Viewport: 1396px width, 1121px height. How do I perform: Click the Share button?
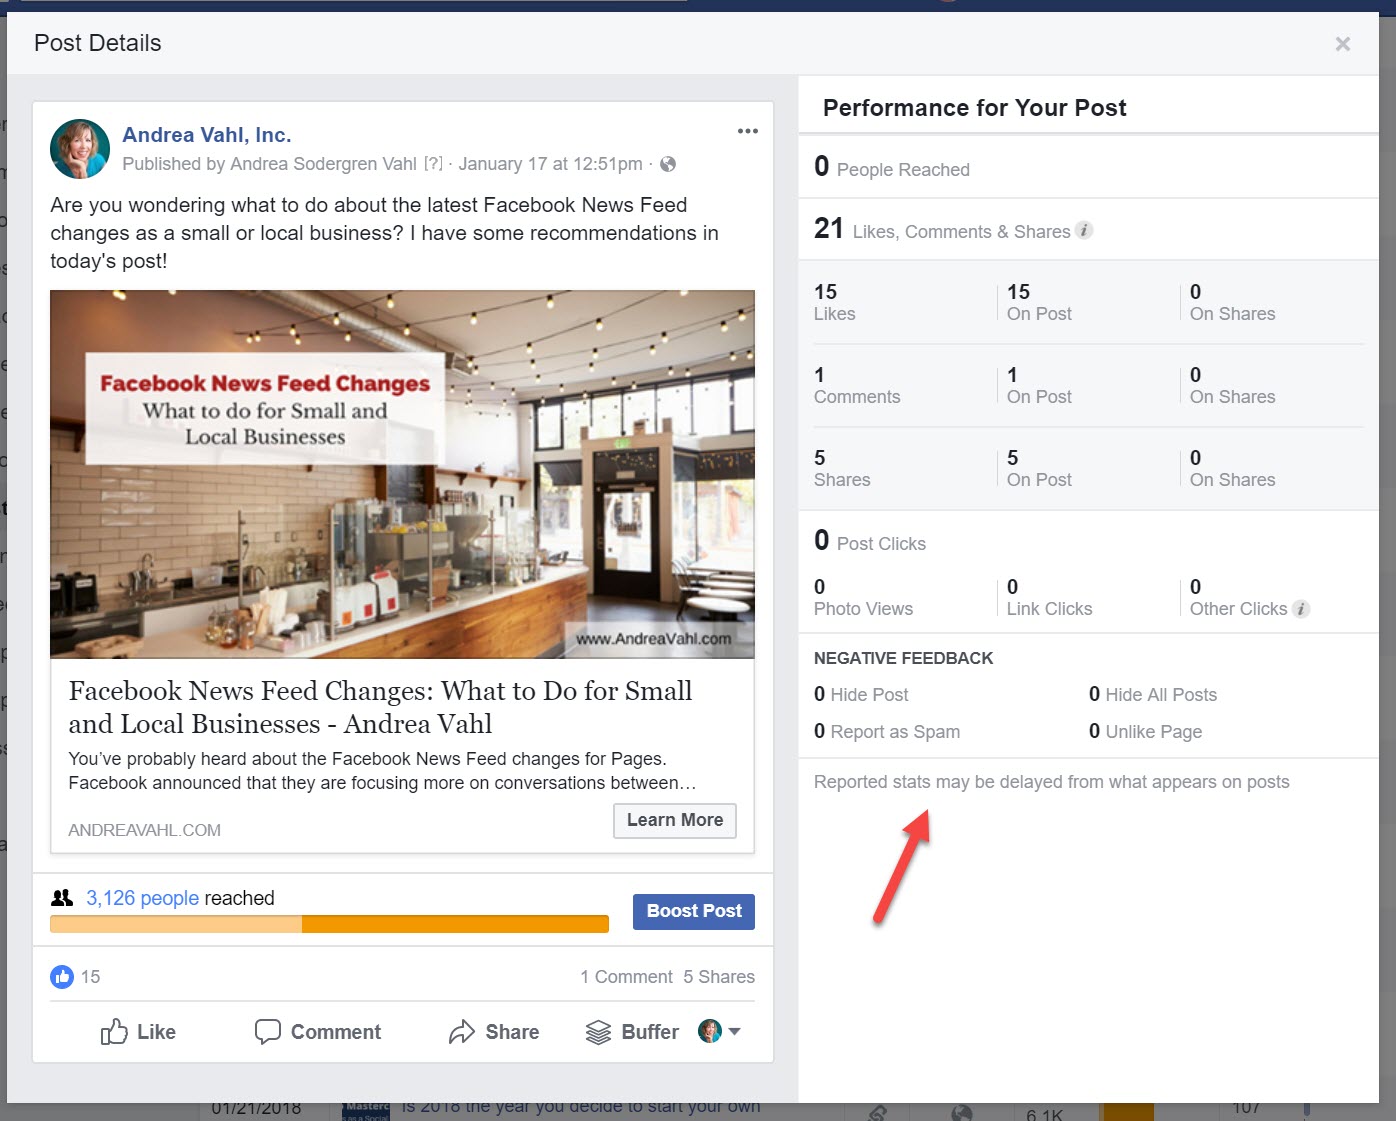click(x=494, y=1032)
